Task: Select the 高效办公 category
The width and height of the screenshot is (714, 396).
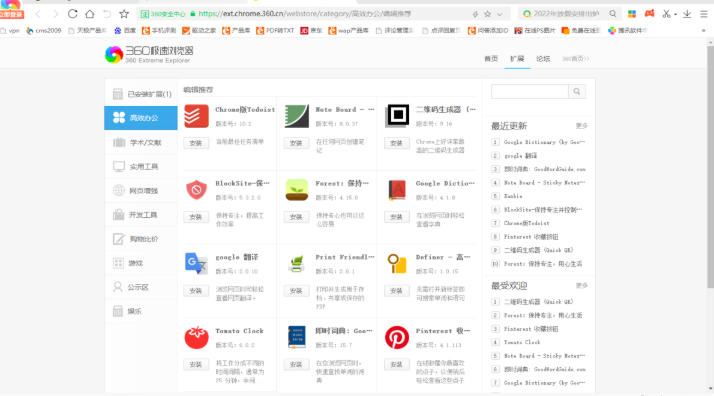Action: tap(141, 118)
